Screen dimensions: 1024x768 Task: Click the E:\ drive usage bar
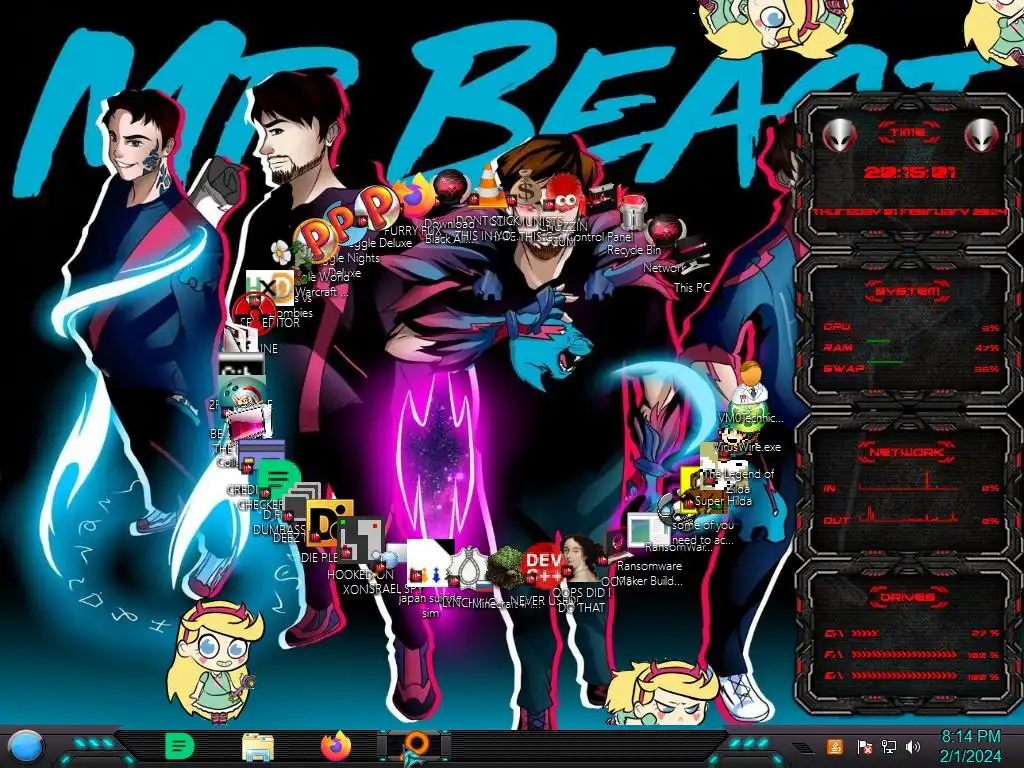click(x=912, y=676)
